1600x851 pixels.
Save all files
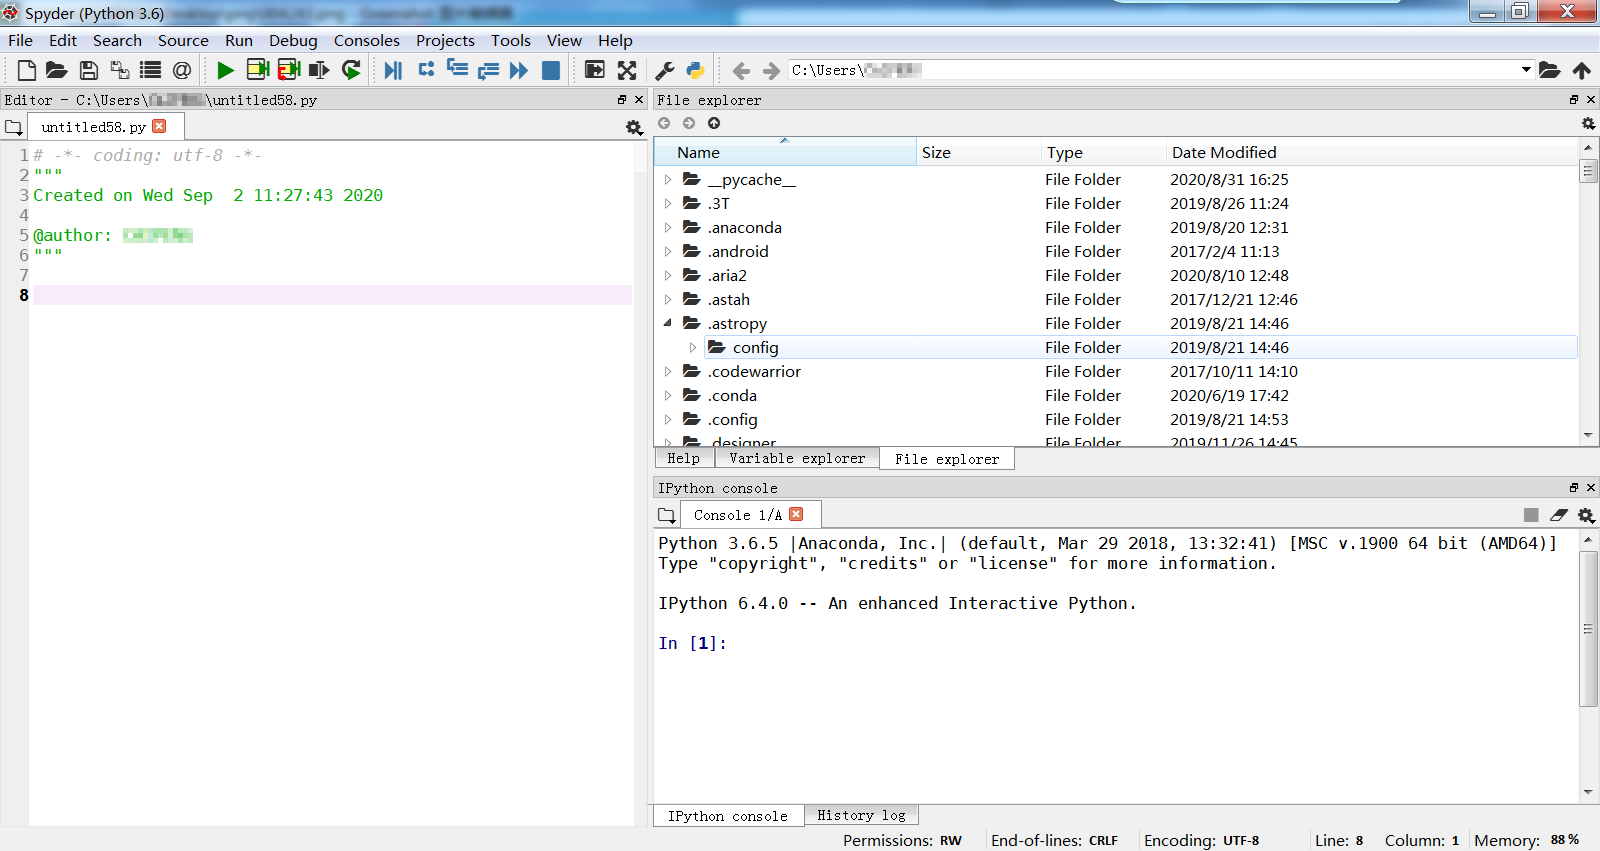click(x=120, y=70)
